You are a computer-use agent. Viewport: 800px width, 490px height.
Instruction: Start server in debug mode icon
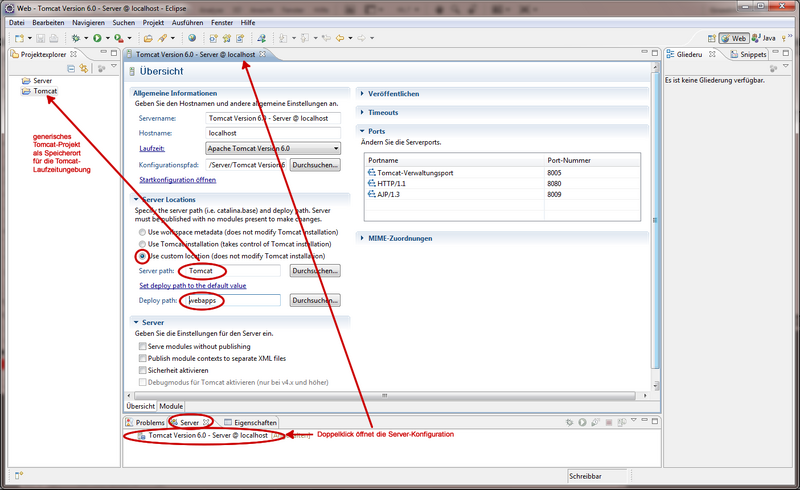569,423
